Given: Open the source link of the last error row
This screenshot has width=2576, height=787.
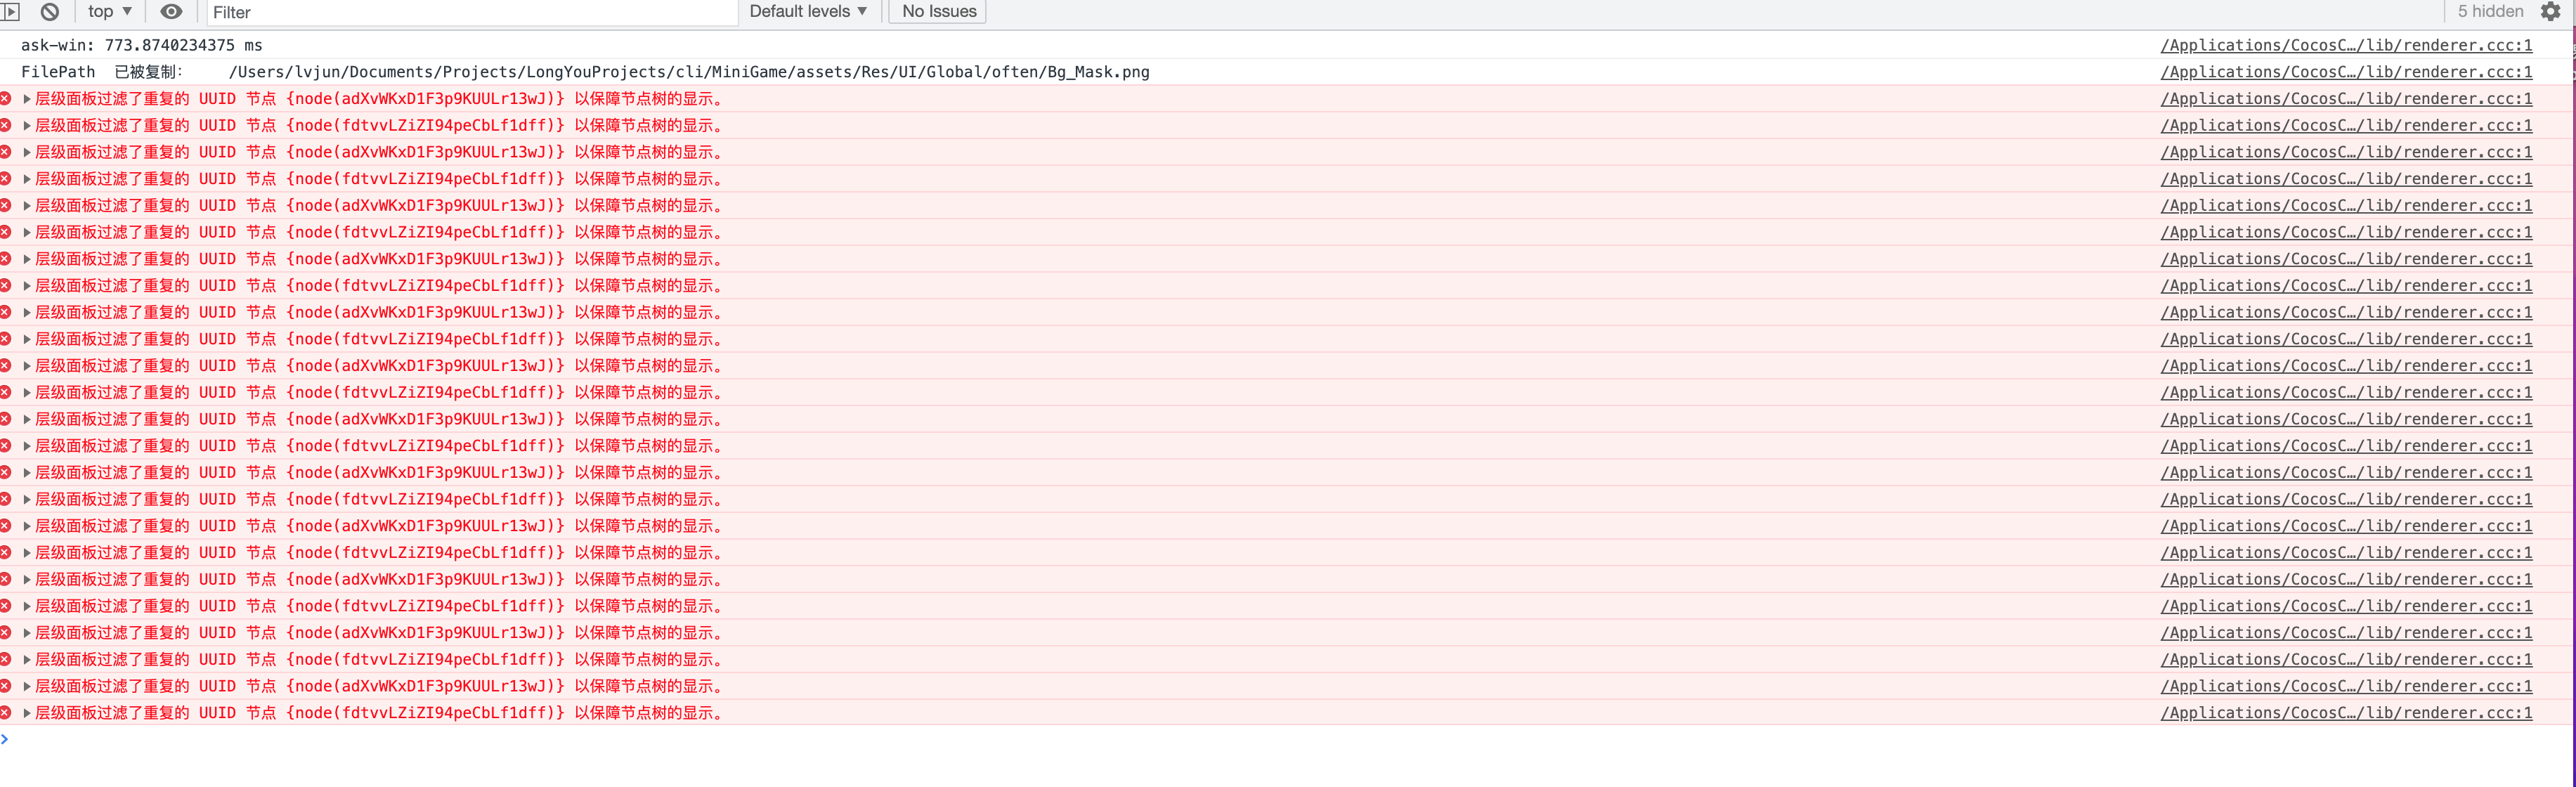Looking at the screenshot, I should tap(2346, 713).
